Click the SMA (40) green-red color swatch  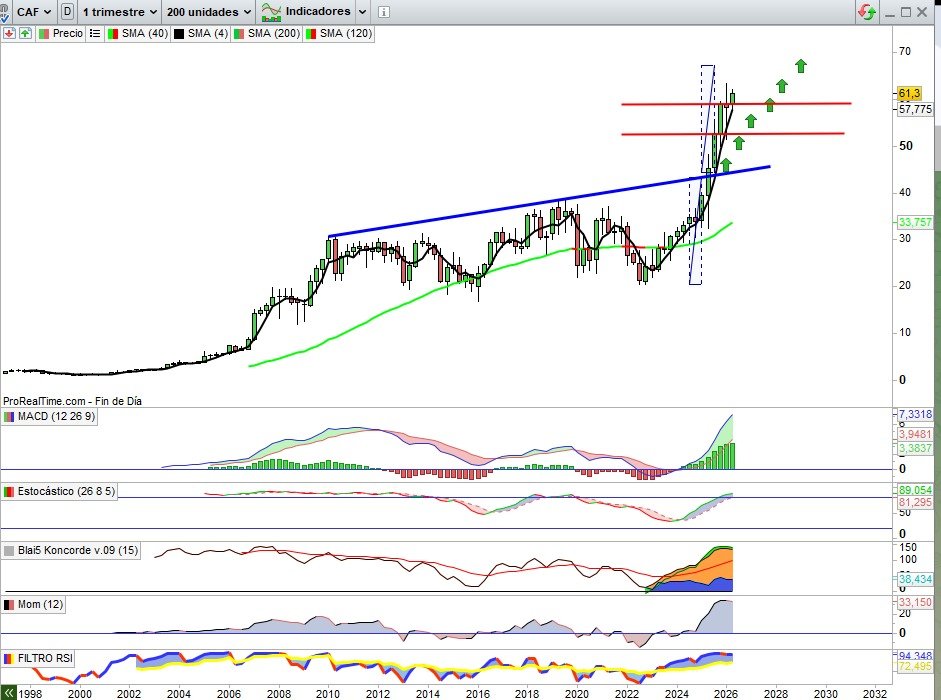point(113,34)
